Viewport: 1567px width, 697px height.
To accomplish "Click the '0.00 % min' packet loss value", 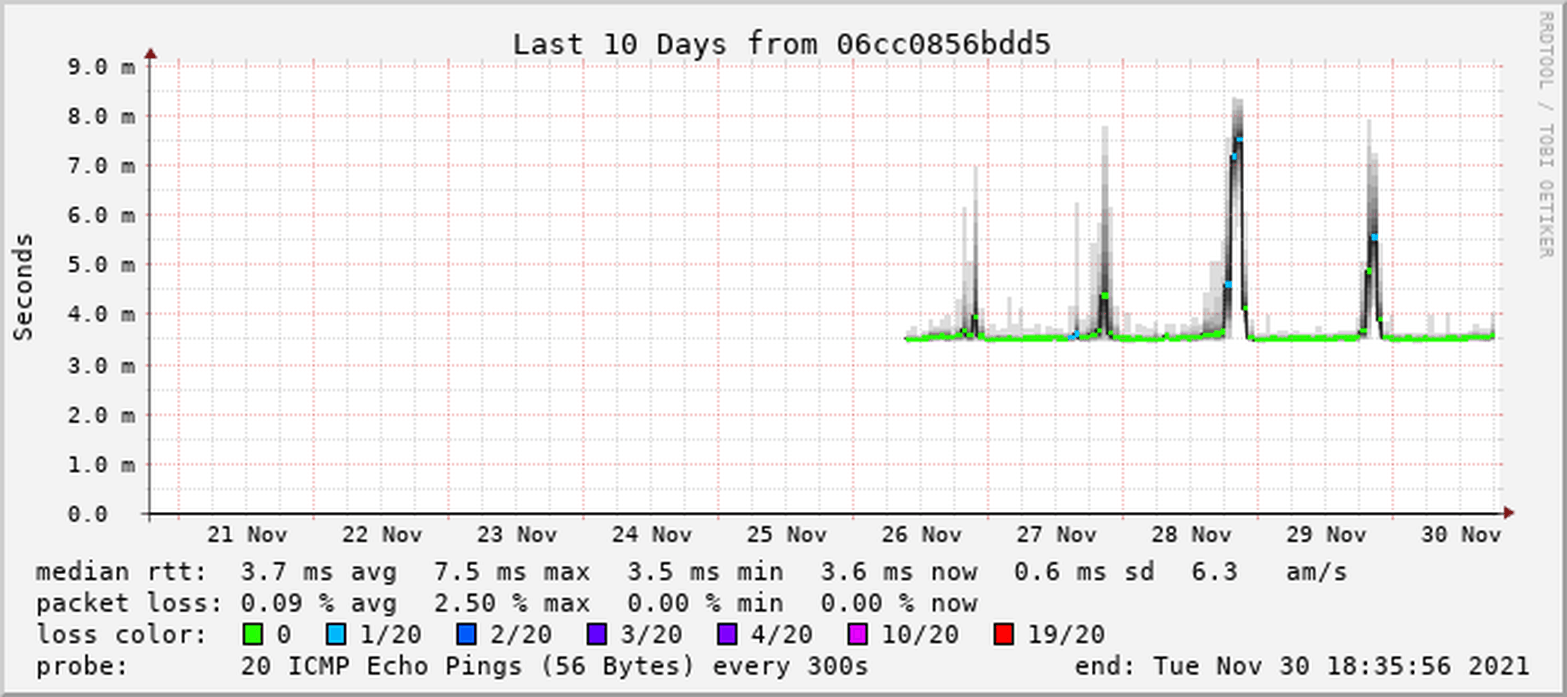I will coord(706,604).
